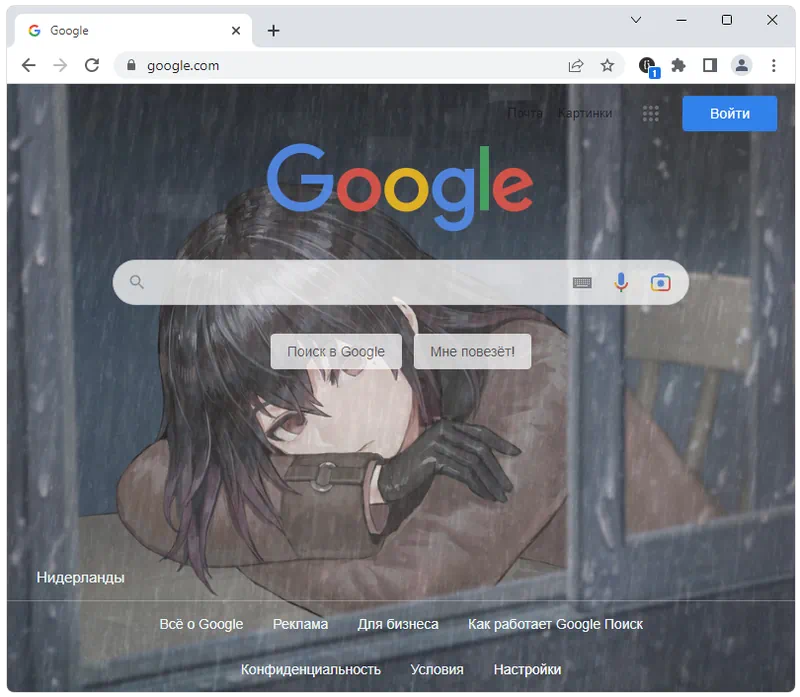Image resolution: width=800 pixels, height=697 pixels.
Task: Open the Почта link
Action: (x=524, y=113)
